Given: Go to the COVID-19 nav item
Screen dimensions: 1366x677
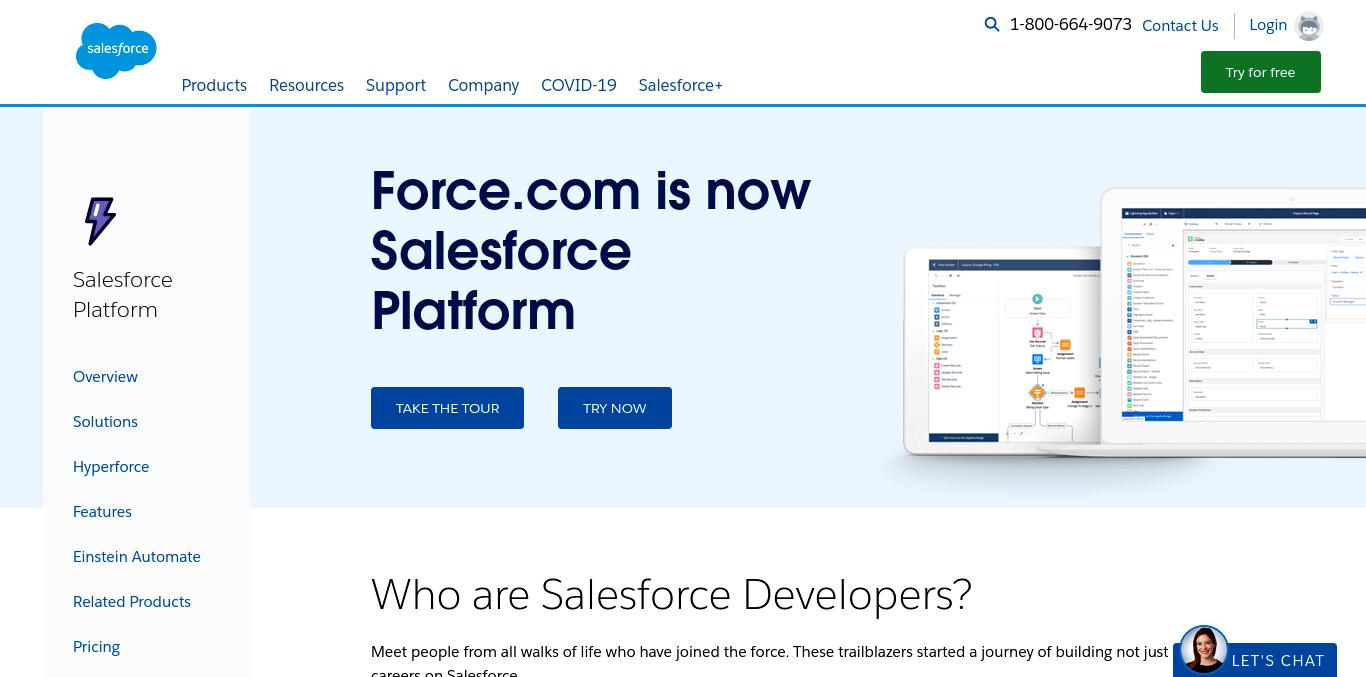Looking at the screenshot, I should point(579,85).
